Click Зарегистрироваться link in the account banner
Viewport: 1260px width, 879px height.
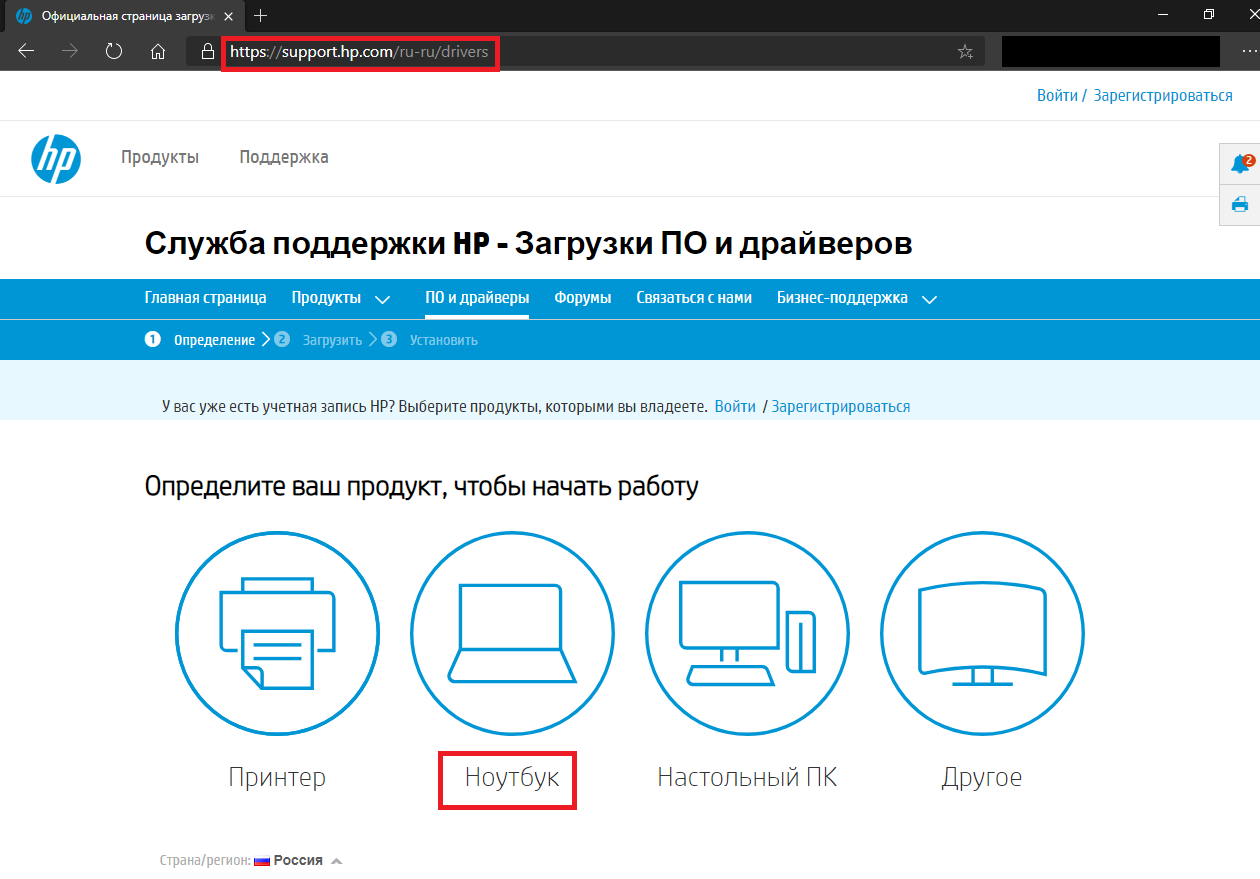pos(841,407)
